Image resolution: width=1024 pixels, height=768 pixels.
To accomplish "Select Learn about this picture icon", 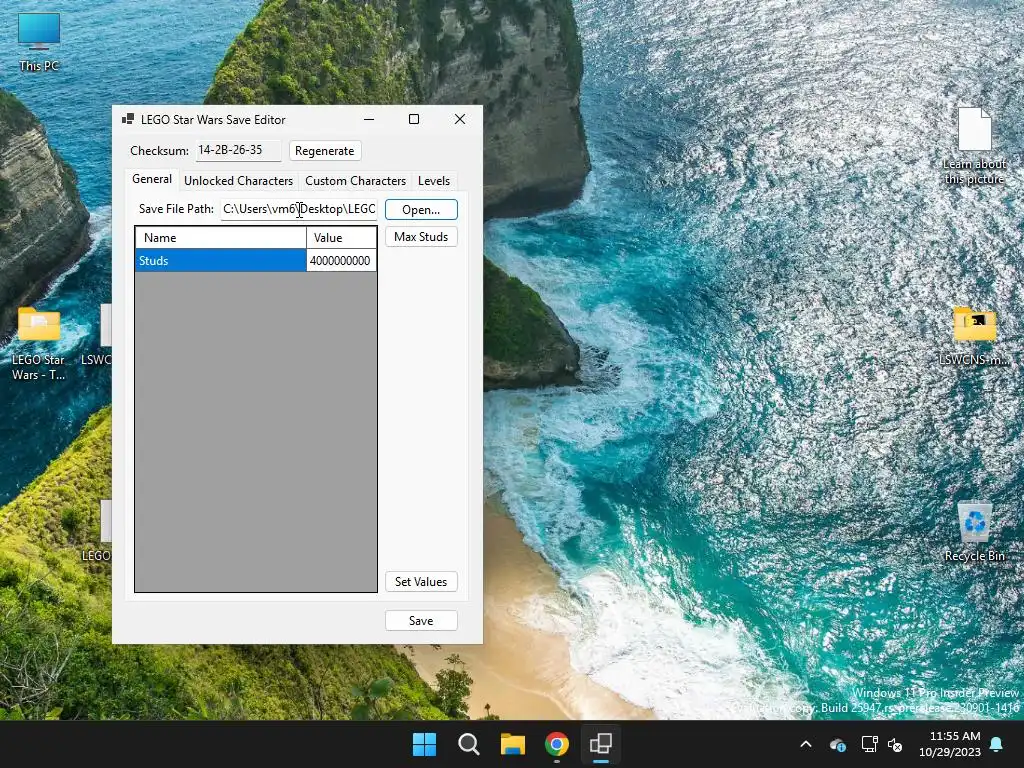I will tap(974, 147).
